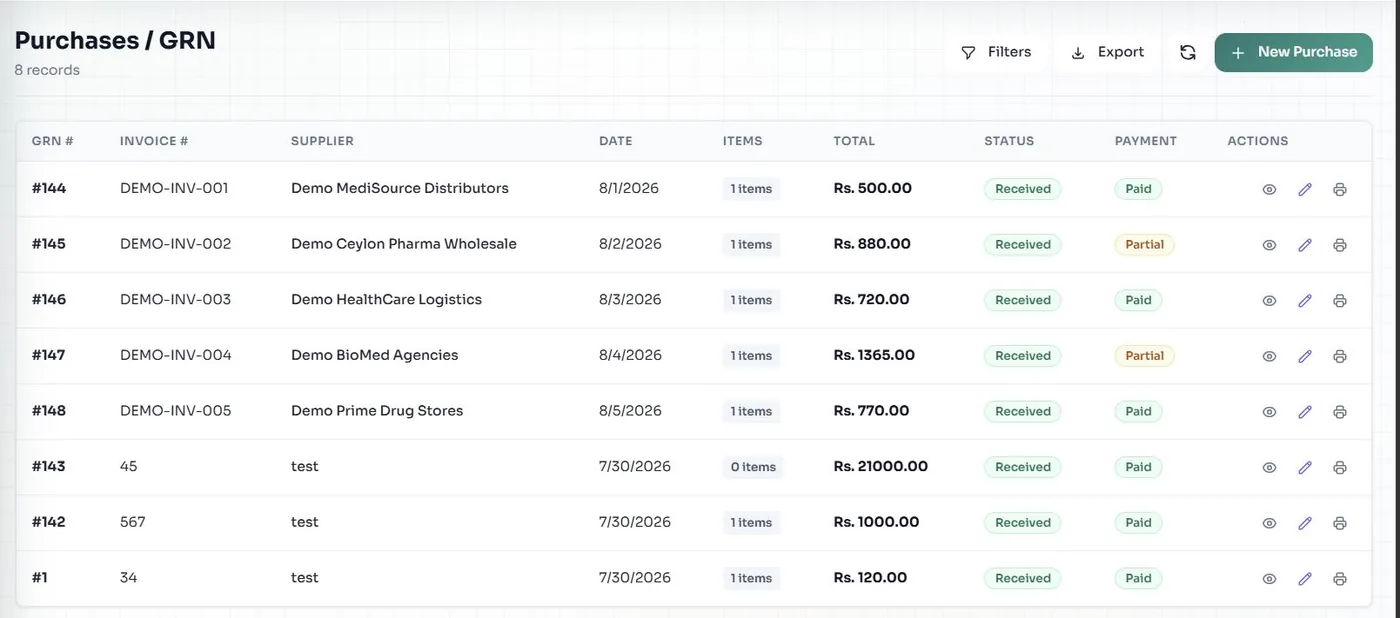Print GRN #142 record
Viewport: 1400px width, 618px height.
[1340, 523]
